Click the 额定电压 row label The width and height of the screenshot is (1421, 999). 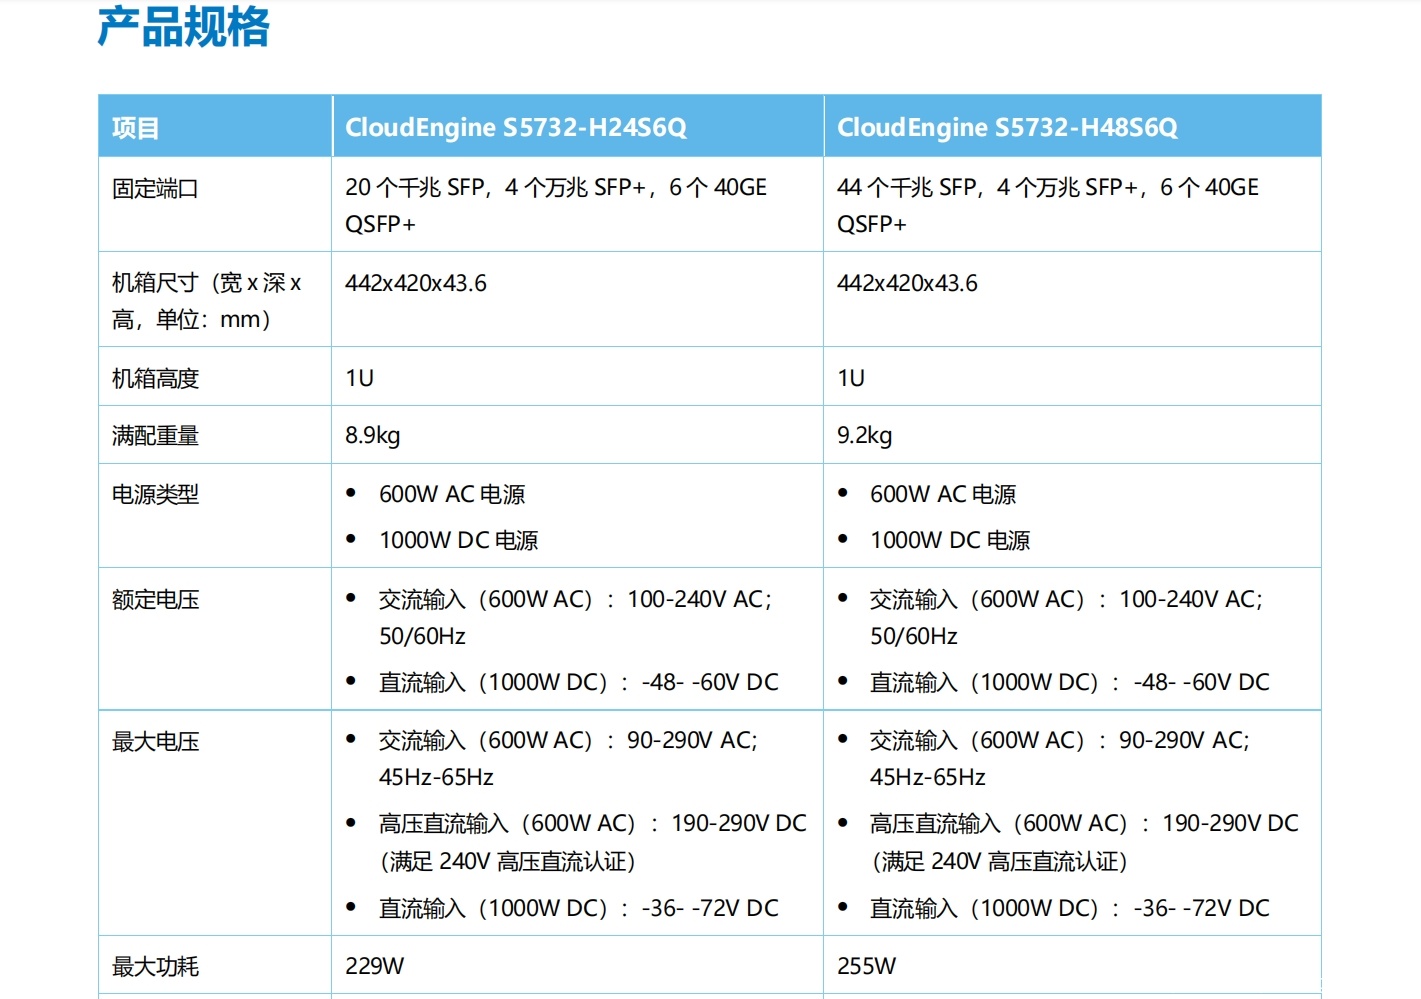(155, 600)
